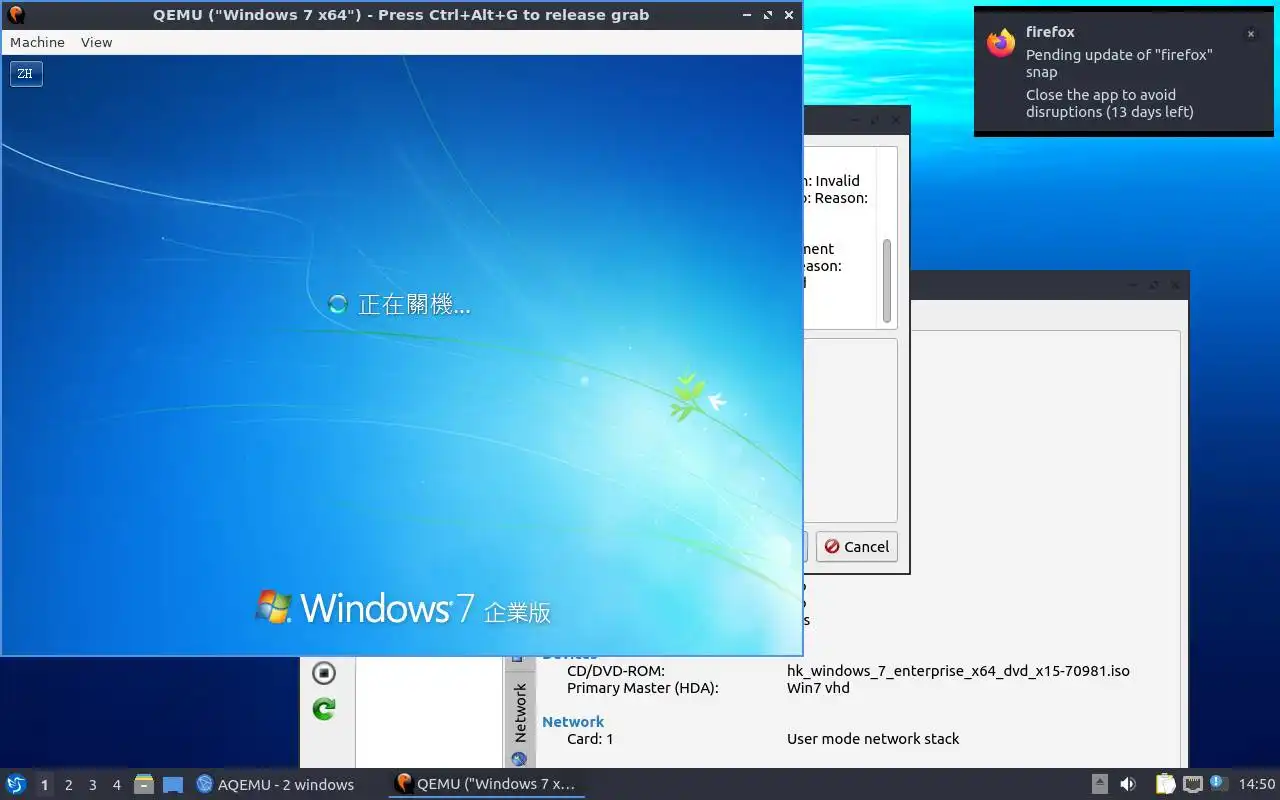Image resolution: width=1280 pixels, height=800 pixels.
Task: Switch to workspace 4 in the pager
Action: pyautogui.click(x=116, y=785)
